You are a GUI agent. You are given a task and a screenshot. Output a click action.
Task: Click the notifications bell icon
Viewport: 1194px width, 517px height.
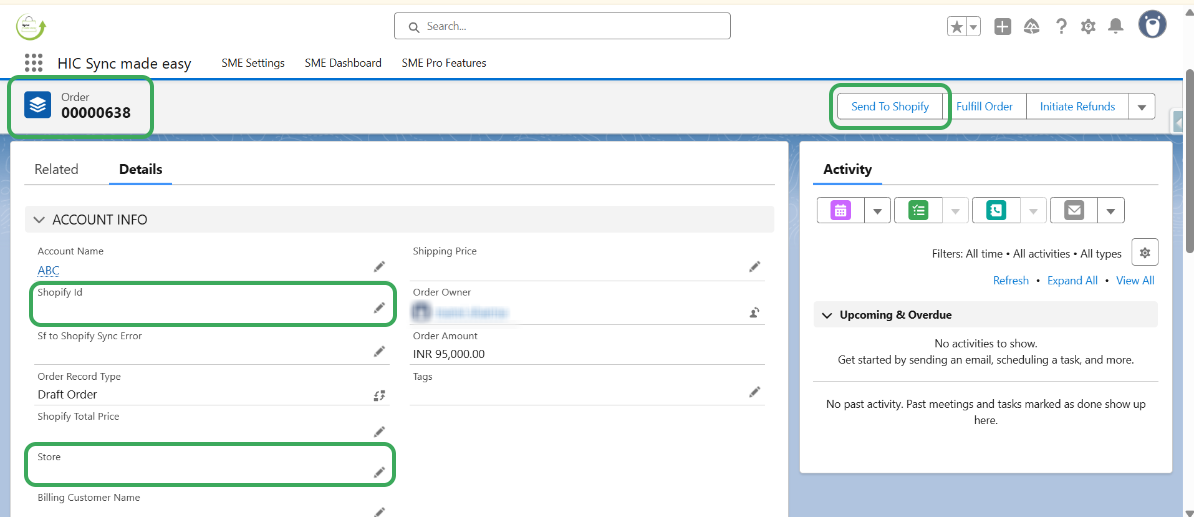1116,26
